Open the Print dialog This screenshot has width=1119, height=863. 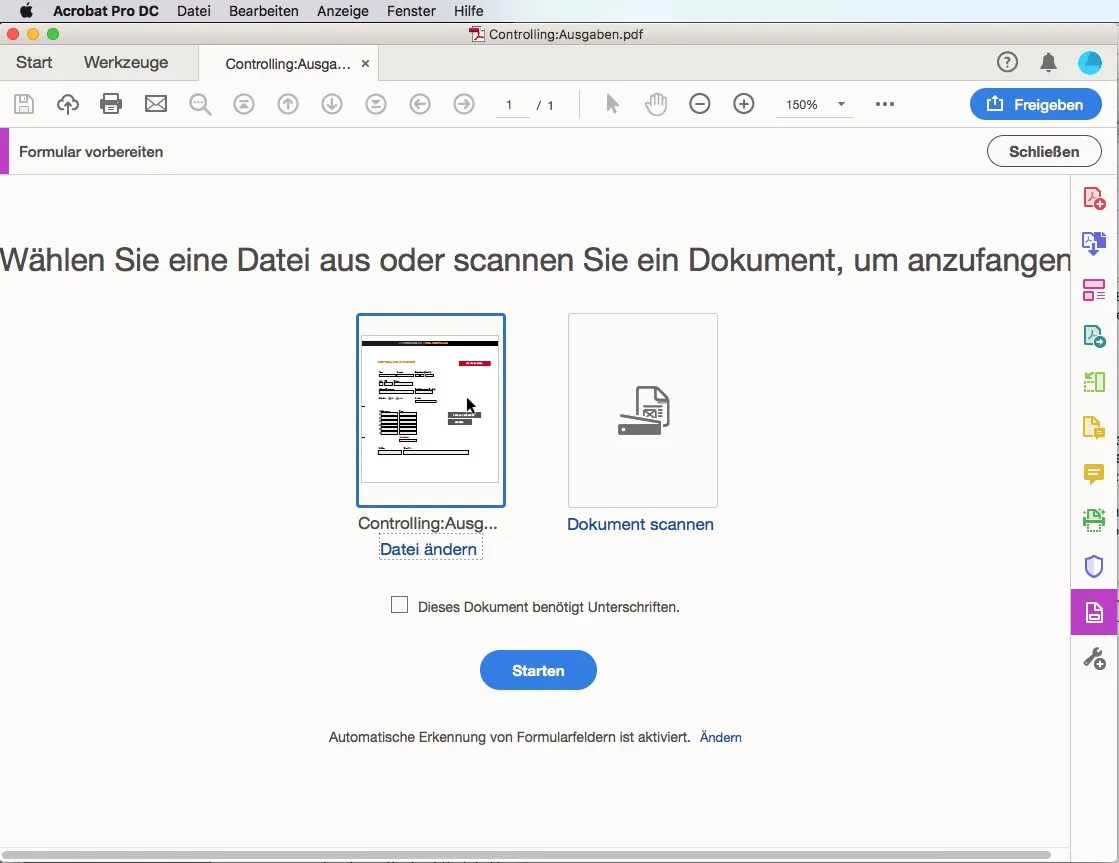tap(111, 104)
